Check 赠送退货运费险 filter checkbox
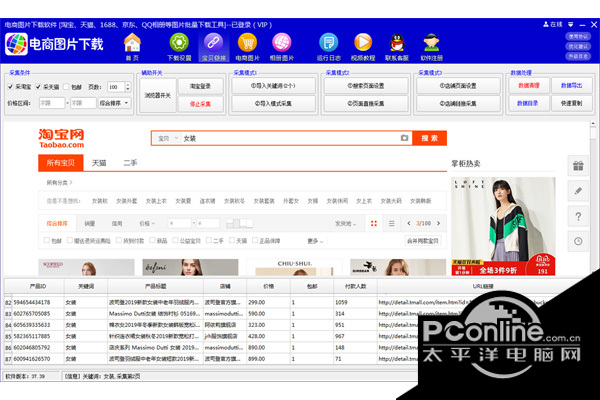The width and height of the screenshot is (600, 400). point(70,240)
